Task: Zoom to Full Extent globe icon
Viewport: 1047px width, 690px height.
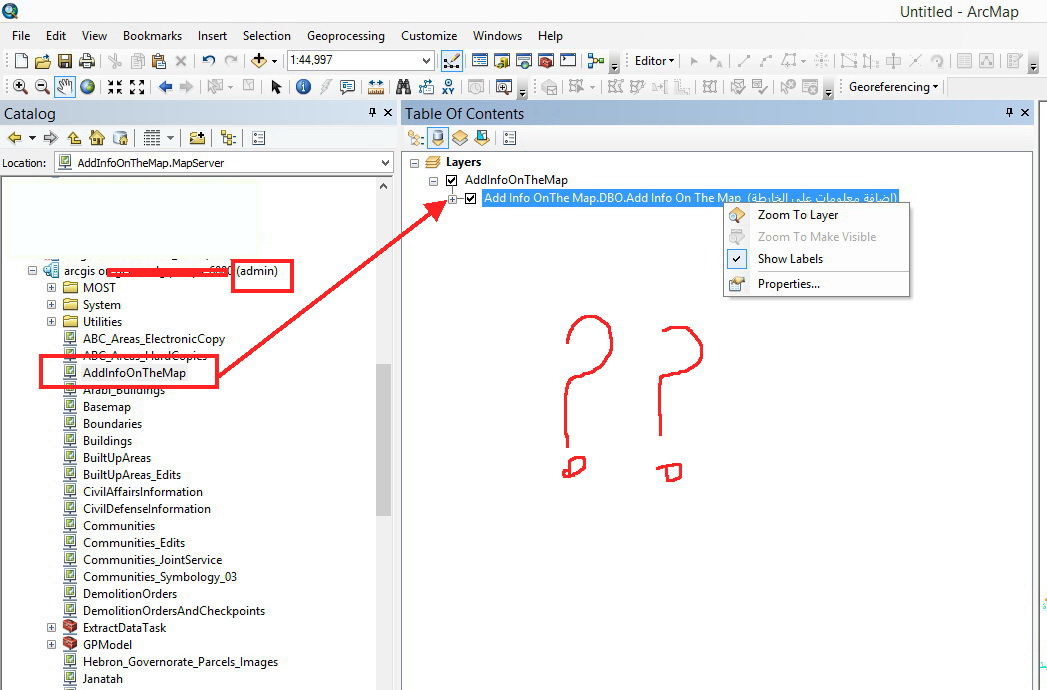Action: 87,87
